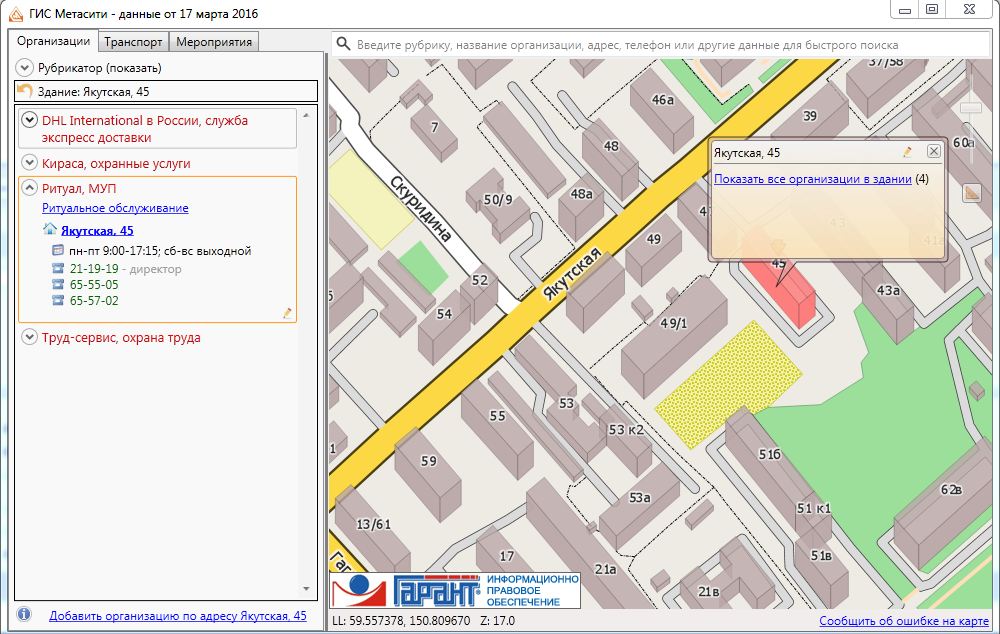Expand the Рубрикатор section
Screen dimensions: 1000x634
point(25,68)
